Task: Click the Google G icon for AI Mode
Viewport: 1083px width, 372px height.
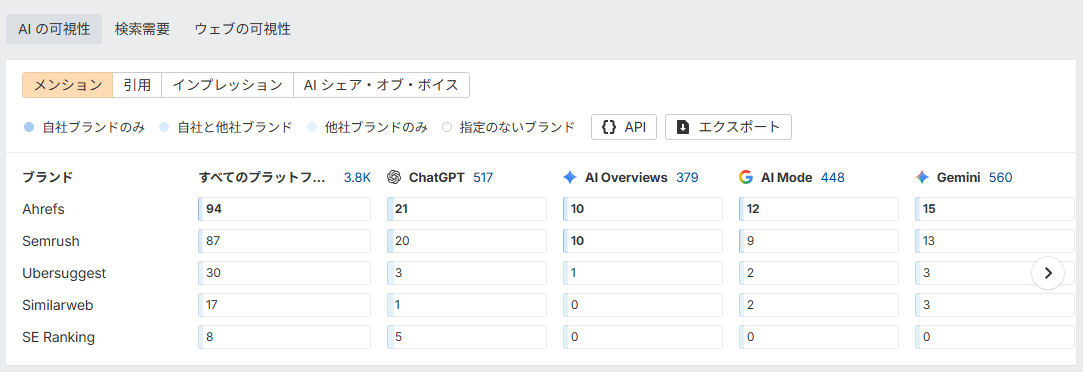Action: pyautogui.click(x=745, y=177)
